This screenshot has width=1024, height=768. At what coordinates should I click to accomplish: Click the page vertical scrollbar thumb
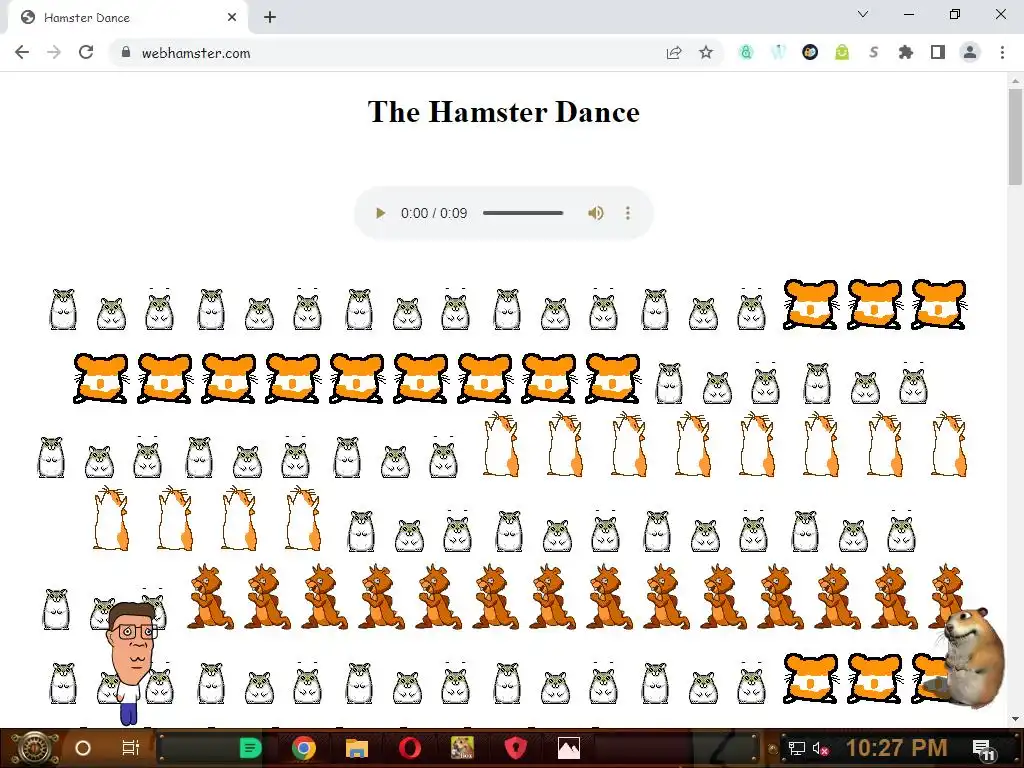tap(1015, 137)
